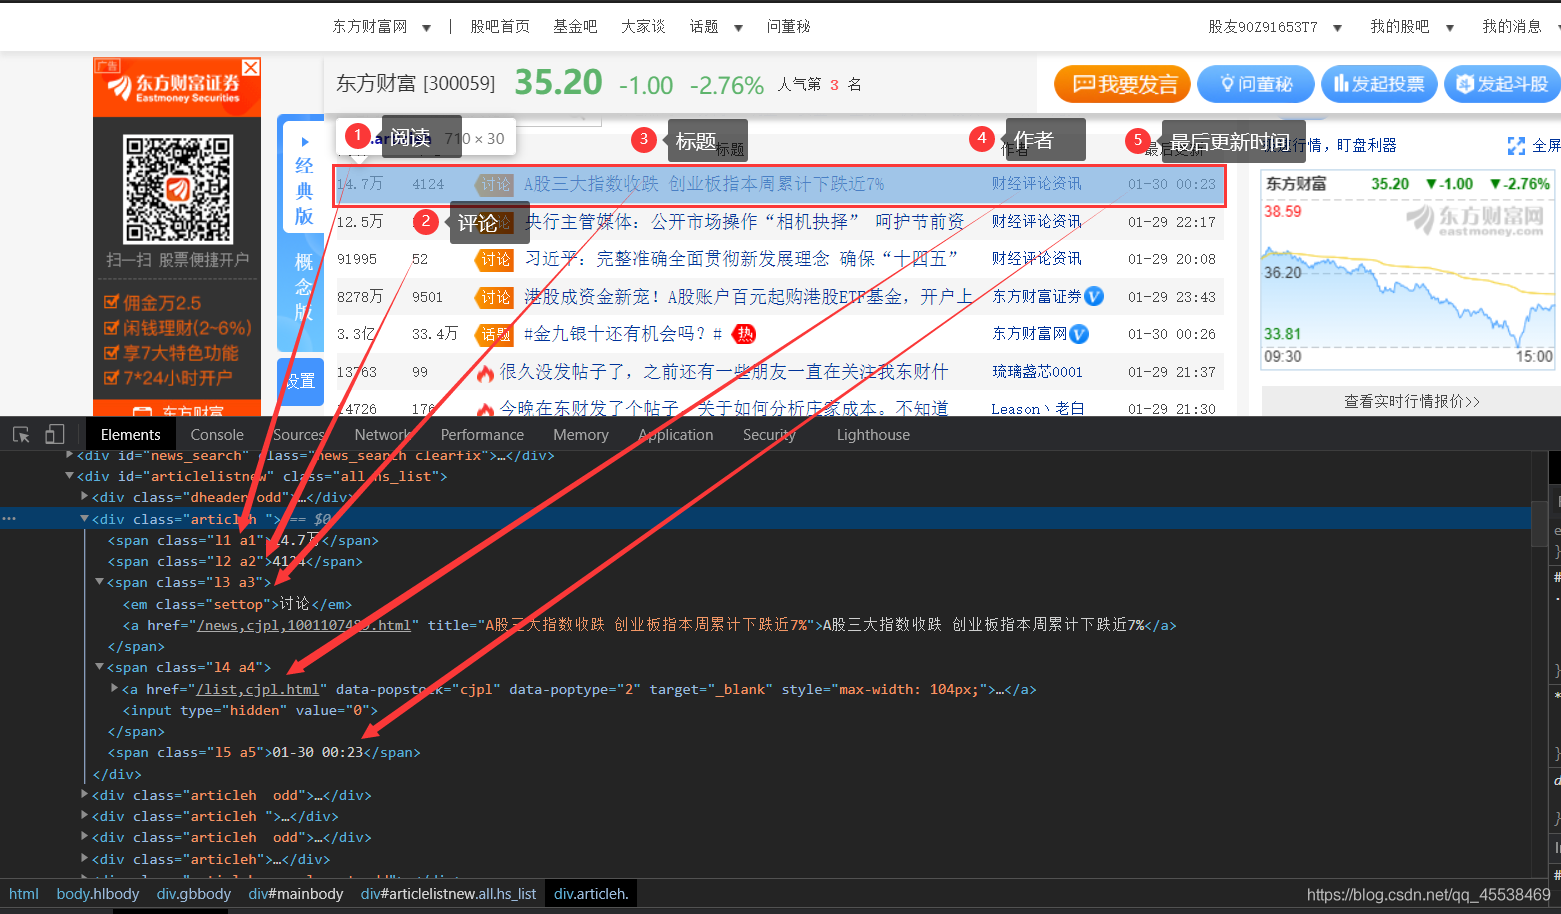1561x914 pixels.
Task: Open 我的消息 in the top navigation
Action: point(1511,27)
